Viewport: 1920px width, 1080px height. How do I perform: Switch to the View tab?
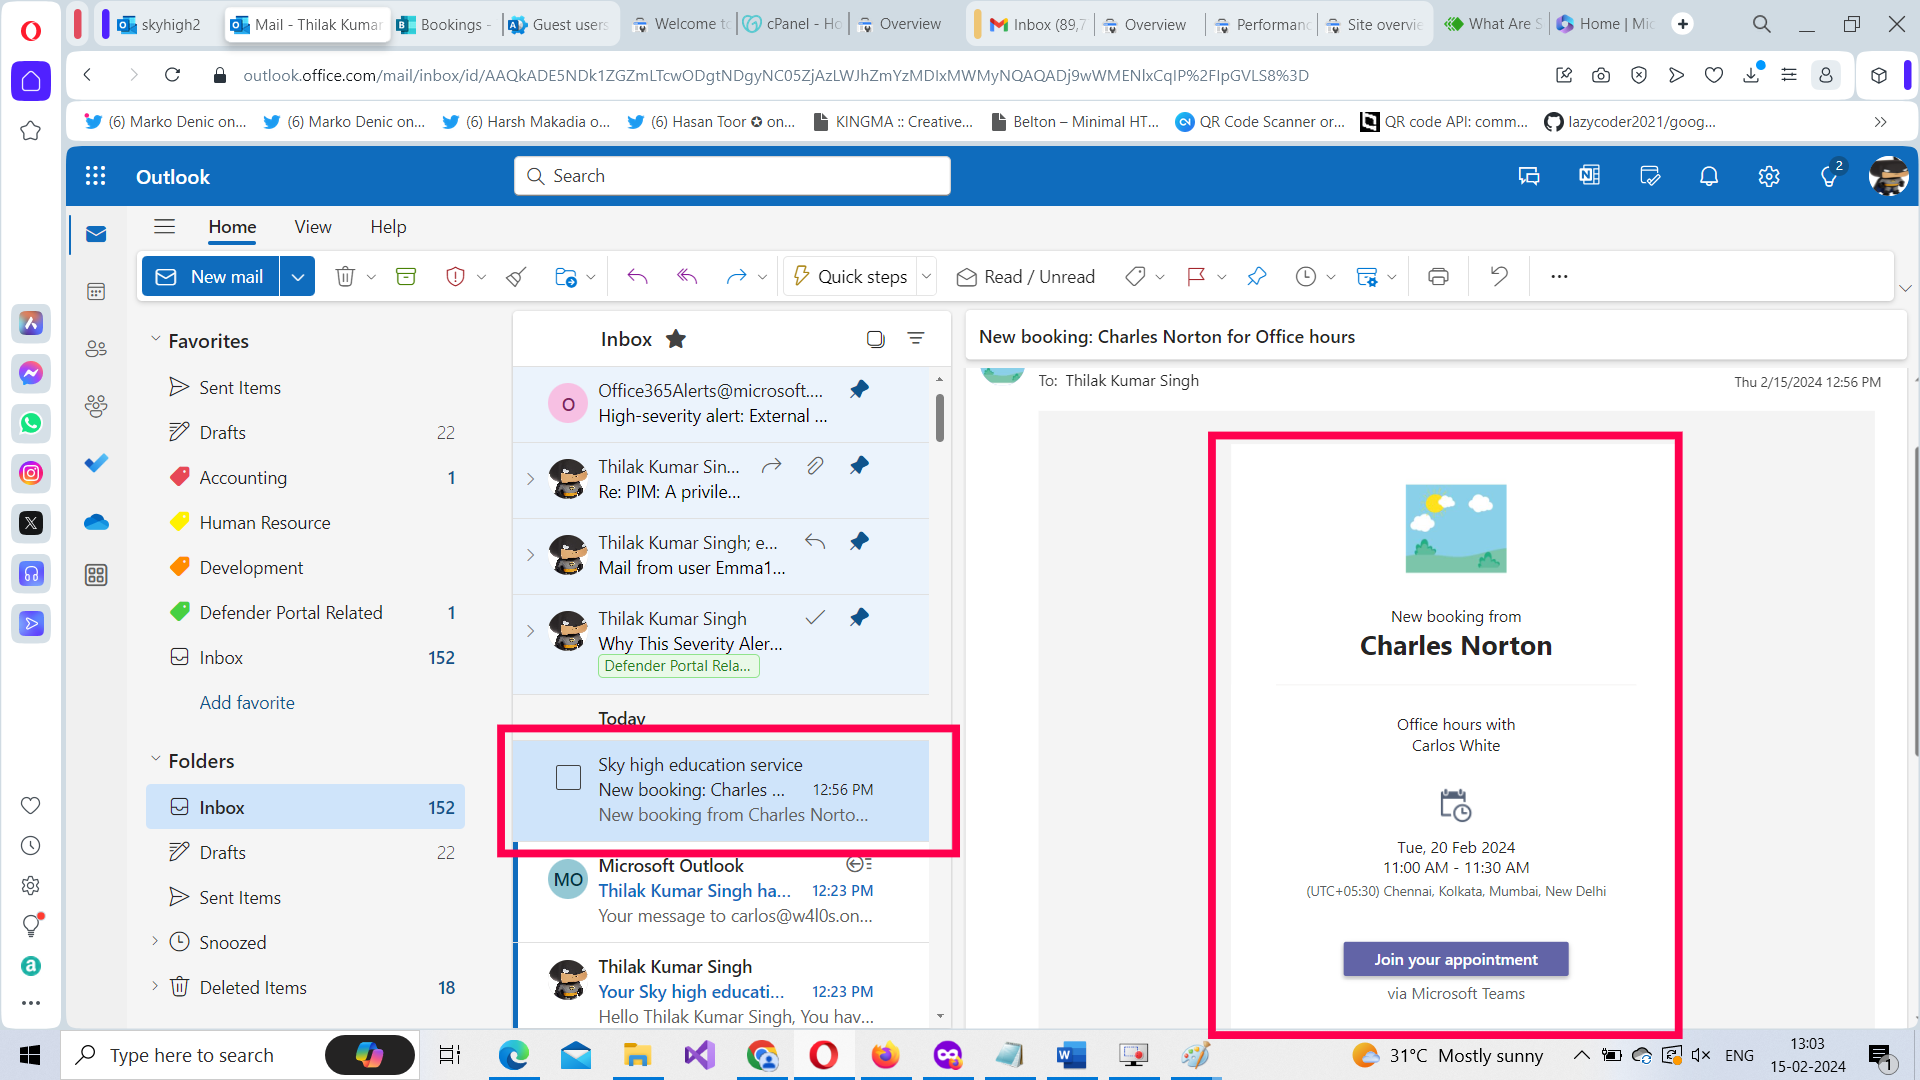click(x=312, y=227)
